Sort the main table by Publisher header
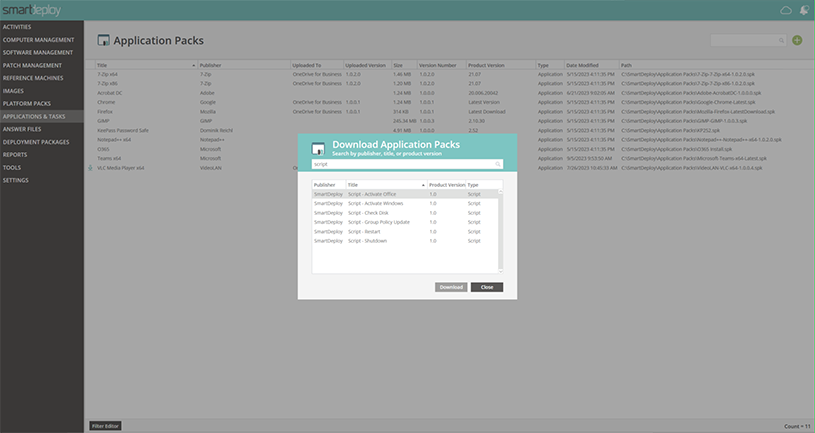This screenshot has height=433, width=815. point(244,65)
